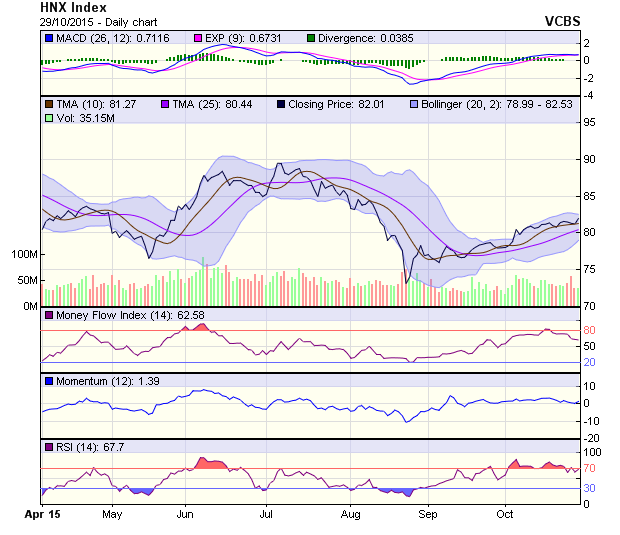Click the 29/10/2015 Daily chart subtitle

coord(87,21)
